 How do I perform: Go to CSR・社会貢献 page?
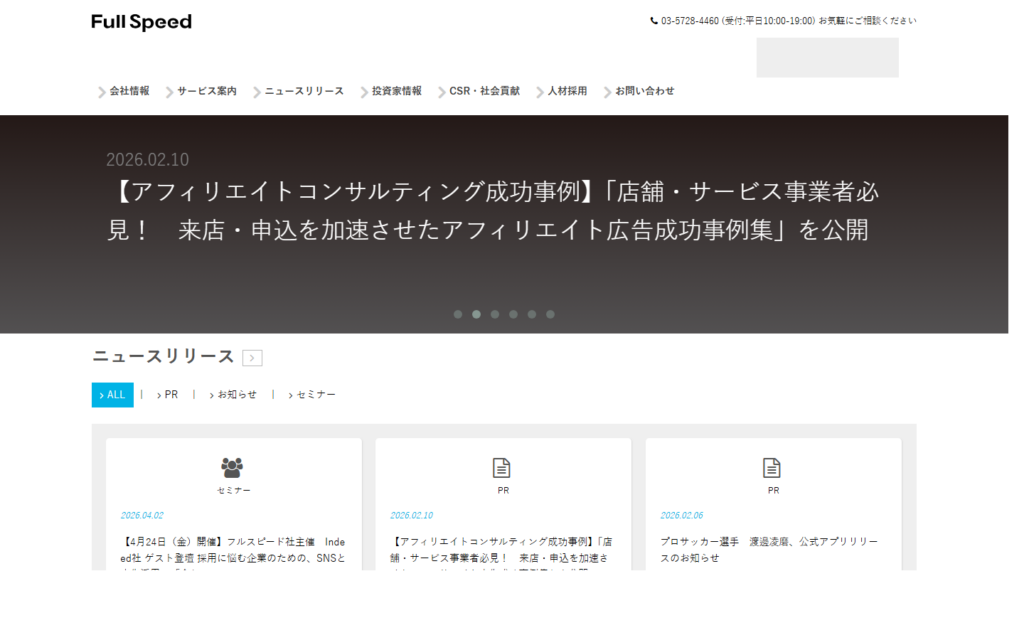pos(484,91)
